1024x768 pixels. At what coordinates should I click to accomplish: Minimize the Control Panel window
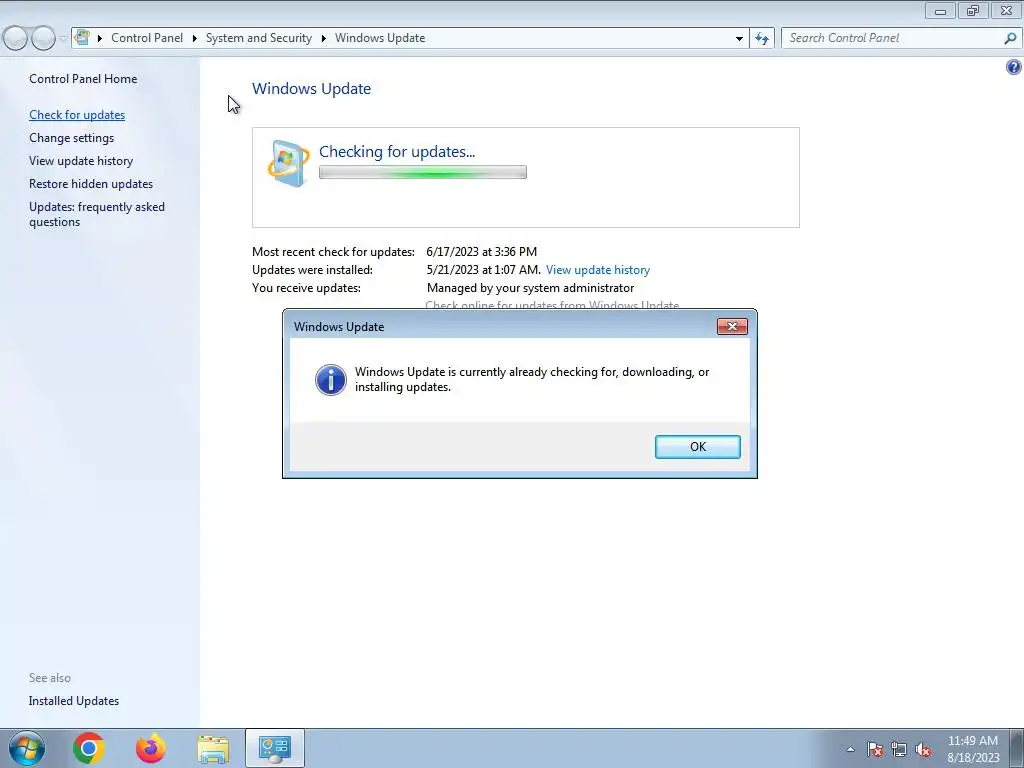pyautogui.click(x=940, y=10)
